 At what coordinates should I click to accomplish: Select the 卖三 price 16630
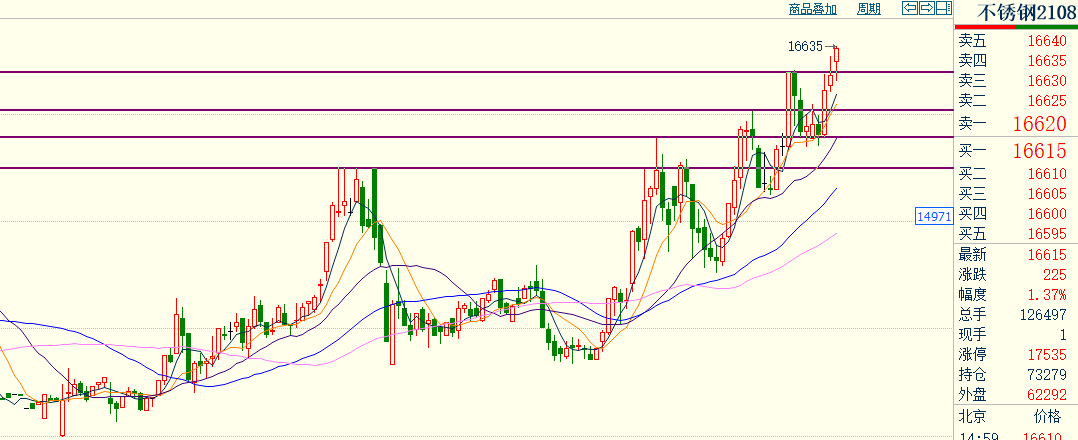(1047, 81)
